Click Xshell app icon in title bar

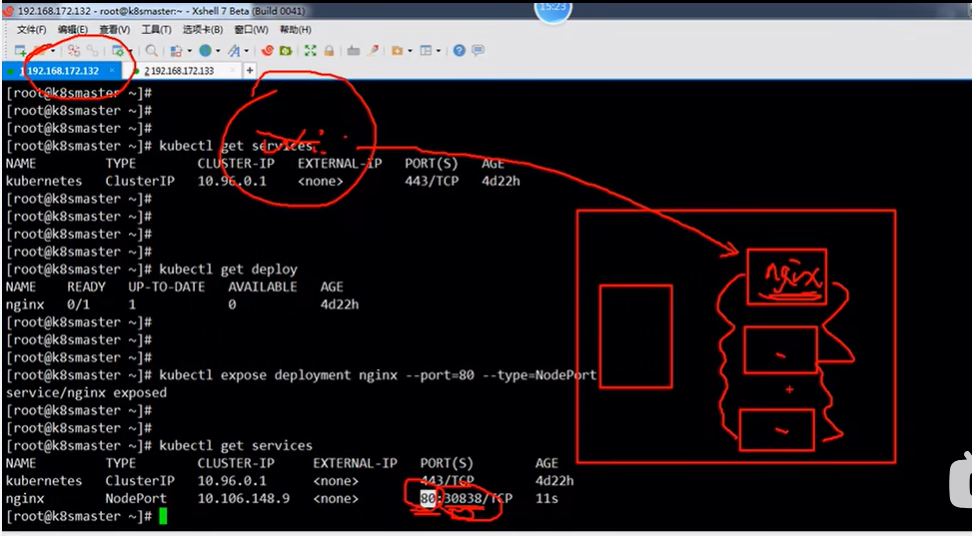pyautogui.click(x=8, y=11)
